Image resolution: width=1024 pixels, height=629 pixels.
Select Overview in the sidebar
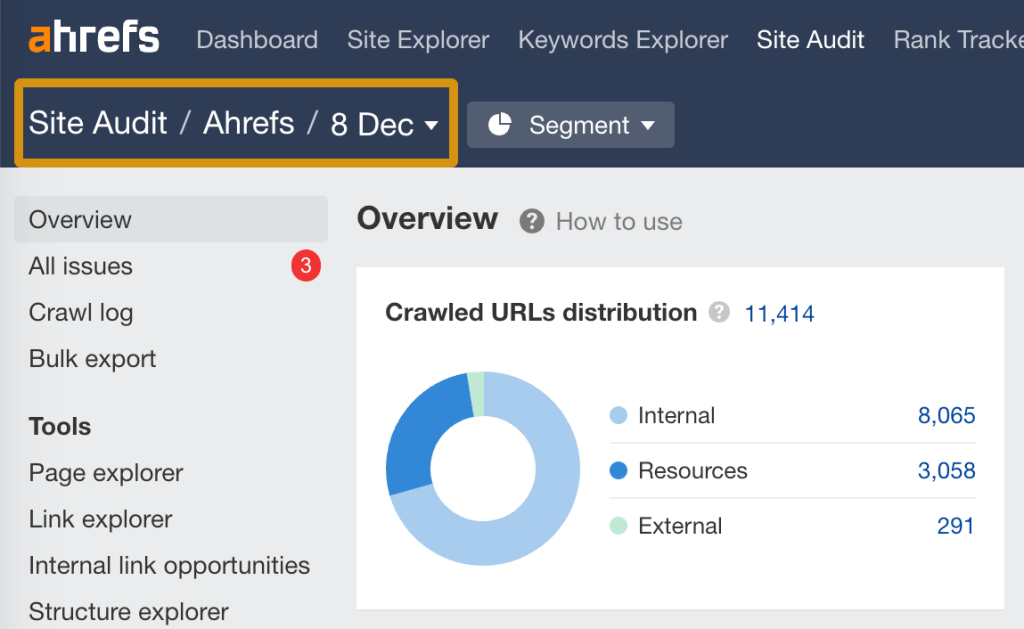tap(80, 219)
